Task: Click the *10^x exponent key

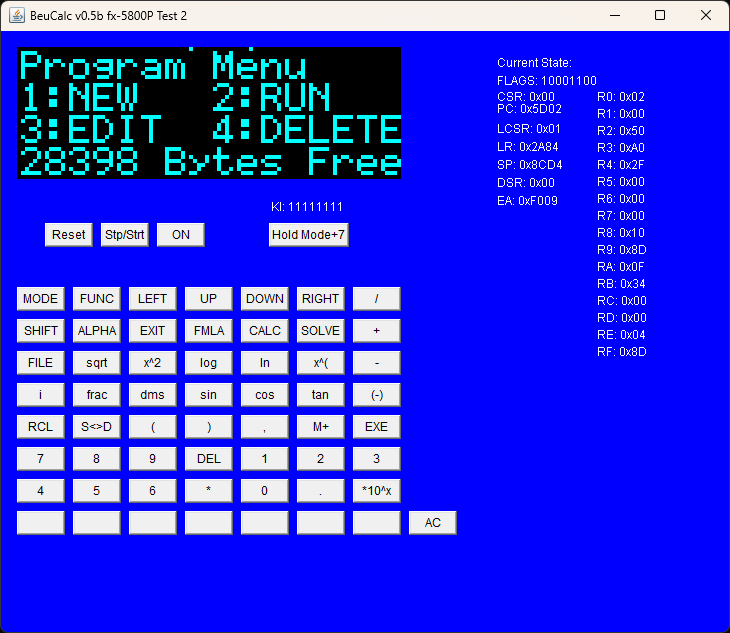Action: [376, 491]
